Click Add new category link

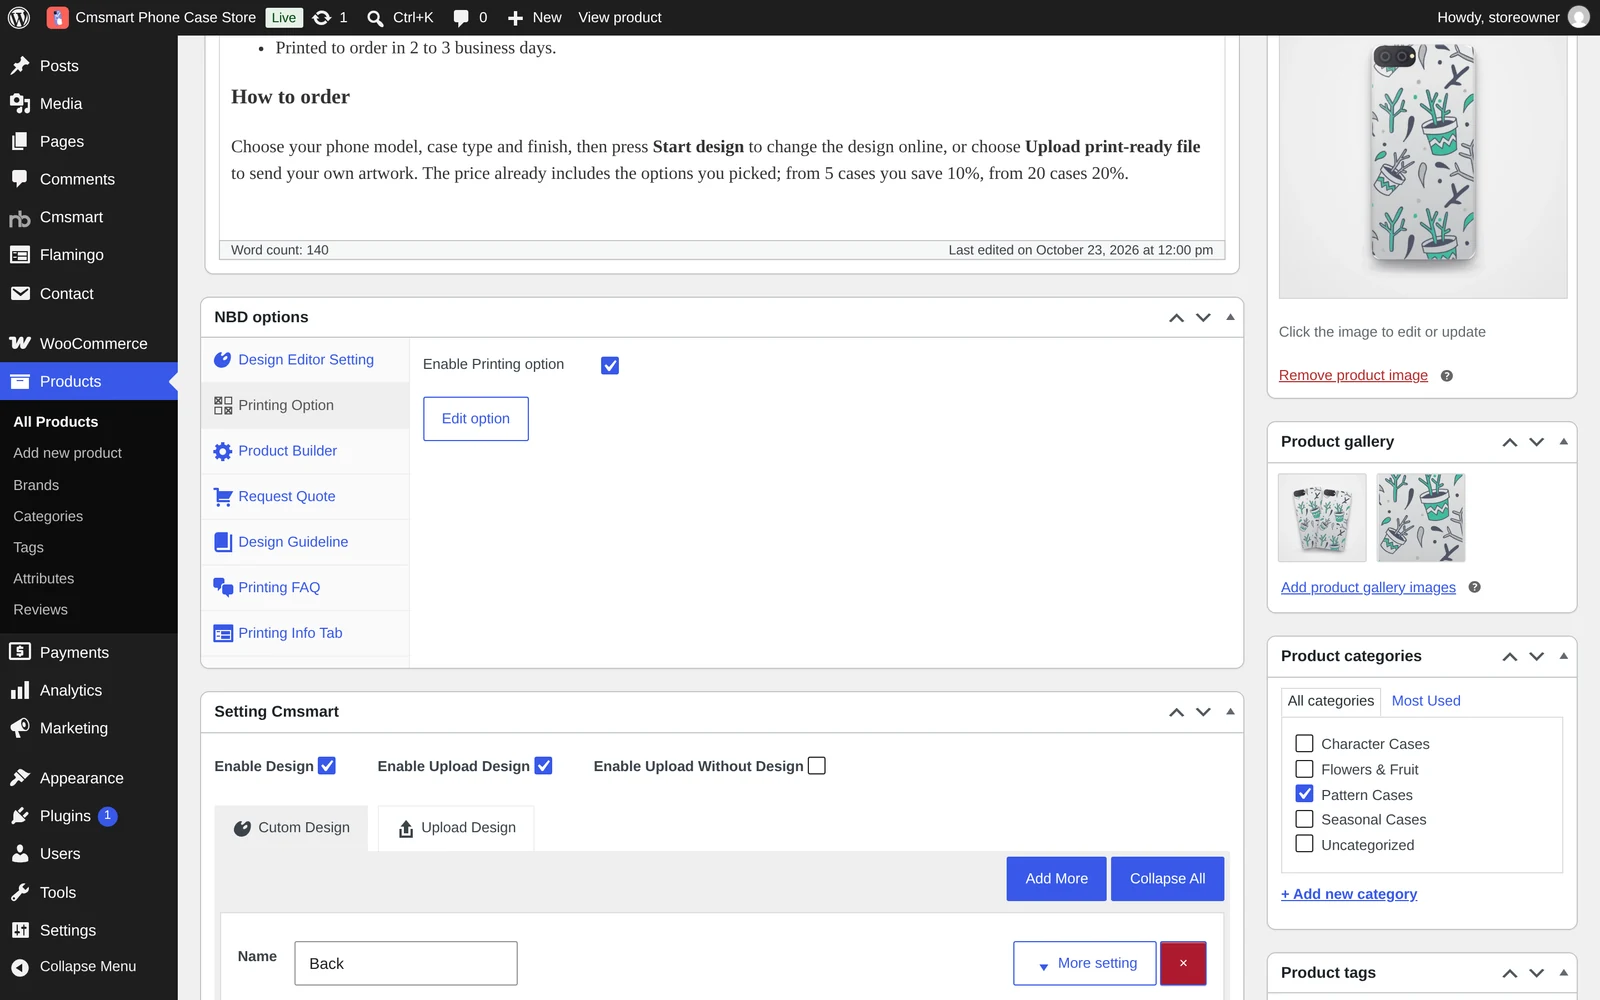[1349, 894]
